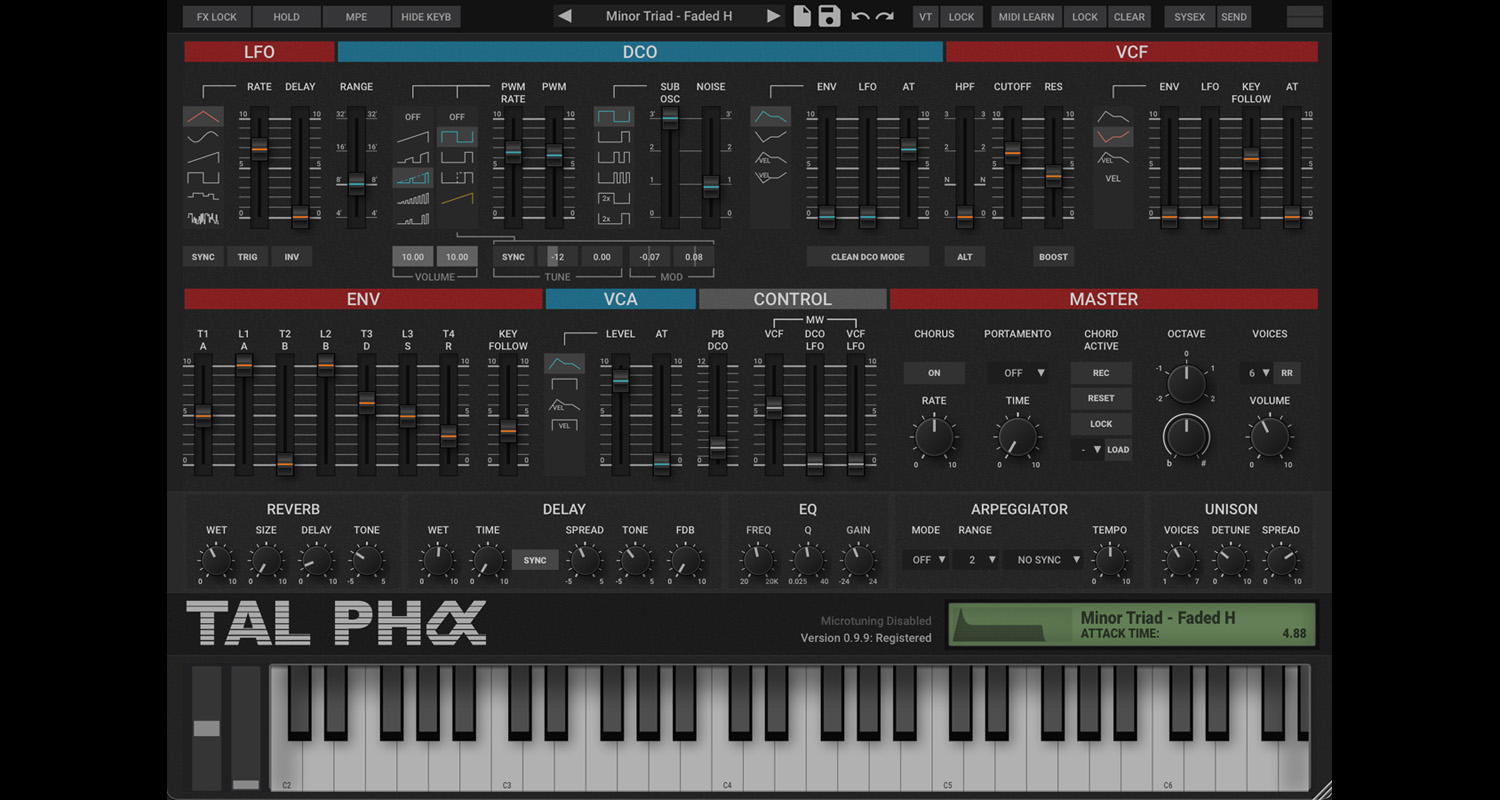Enable MPE mode
The height and width of the screenshot is (800, 1500).
click(356, 17)
